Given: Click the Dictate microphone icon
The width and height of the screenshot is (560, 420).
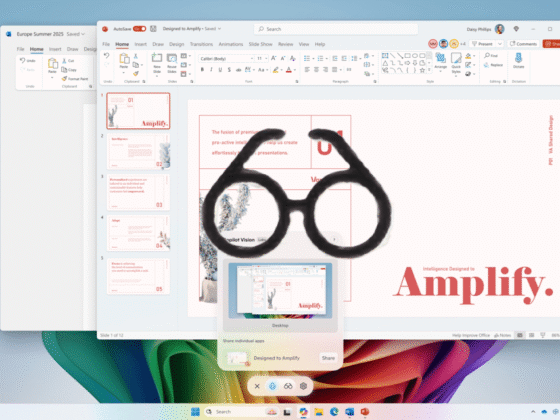Looking at the screenshot, I should tap(519, 58).
